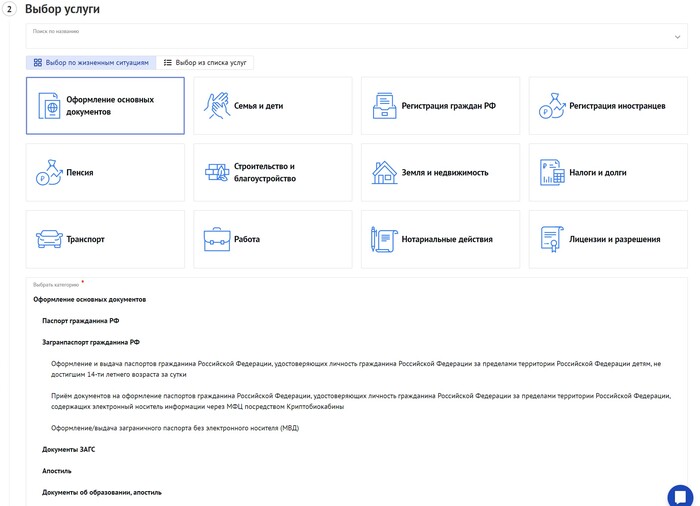This screenshot has width=700, height=506.
Task: Open the house icon for Земля и недвижимость
Action: coord(384,172)
